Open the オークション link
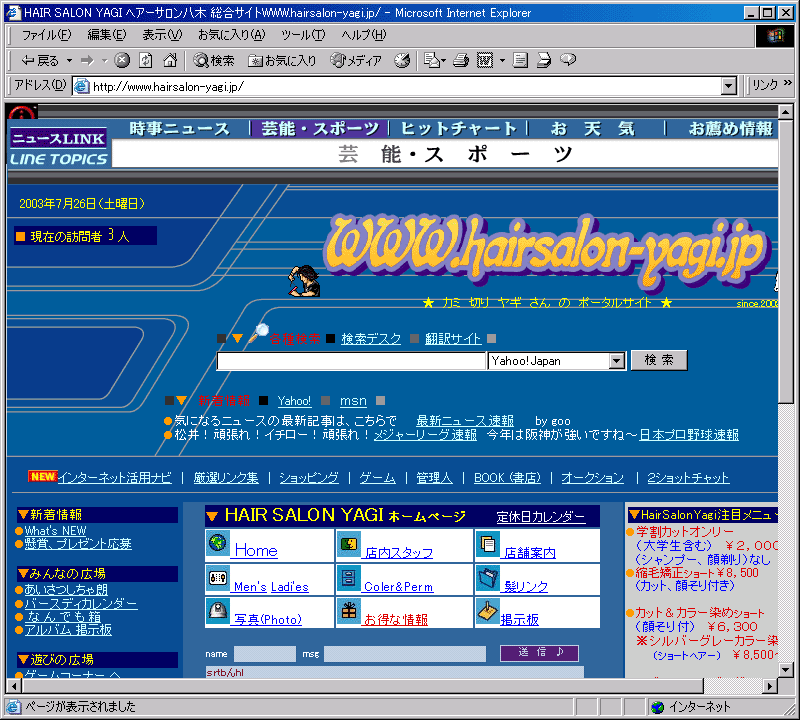Screen dimensions: 800x720 coord(592,478)
